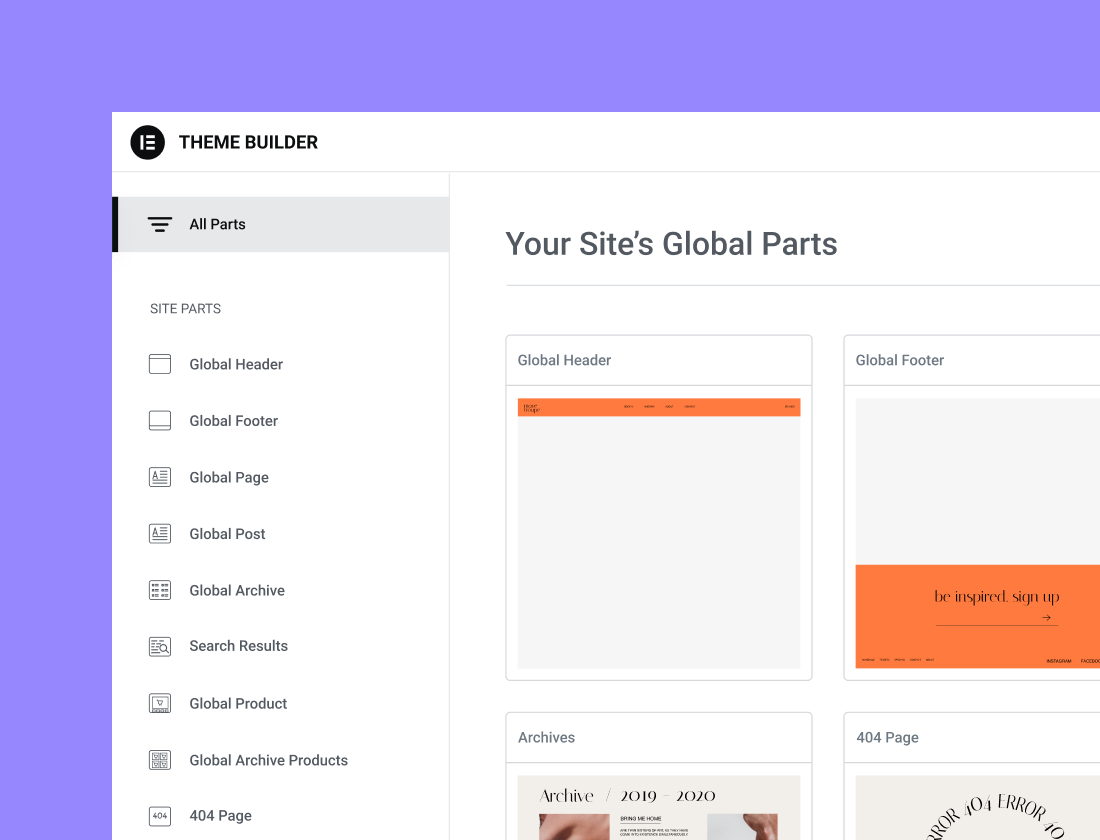Open the Global Header preview thumbnail
1100x840 pixels.
[659, 533]
